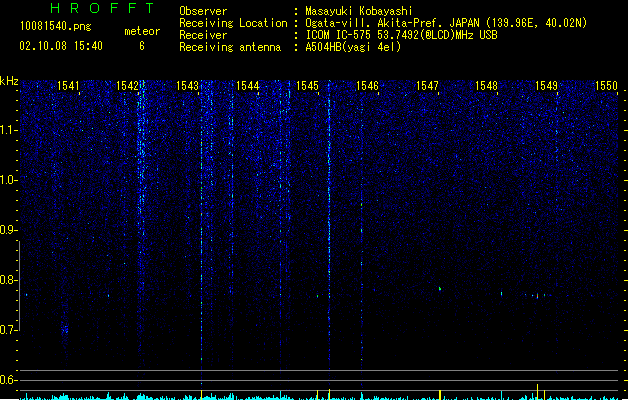
Task: Click the Receiving Location field label
Action: (233, 23)
